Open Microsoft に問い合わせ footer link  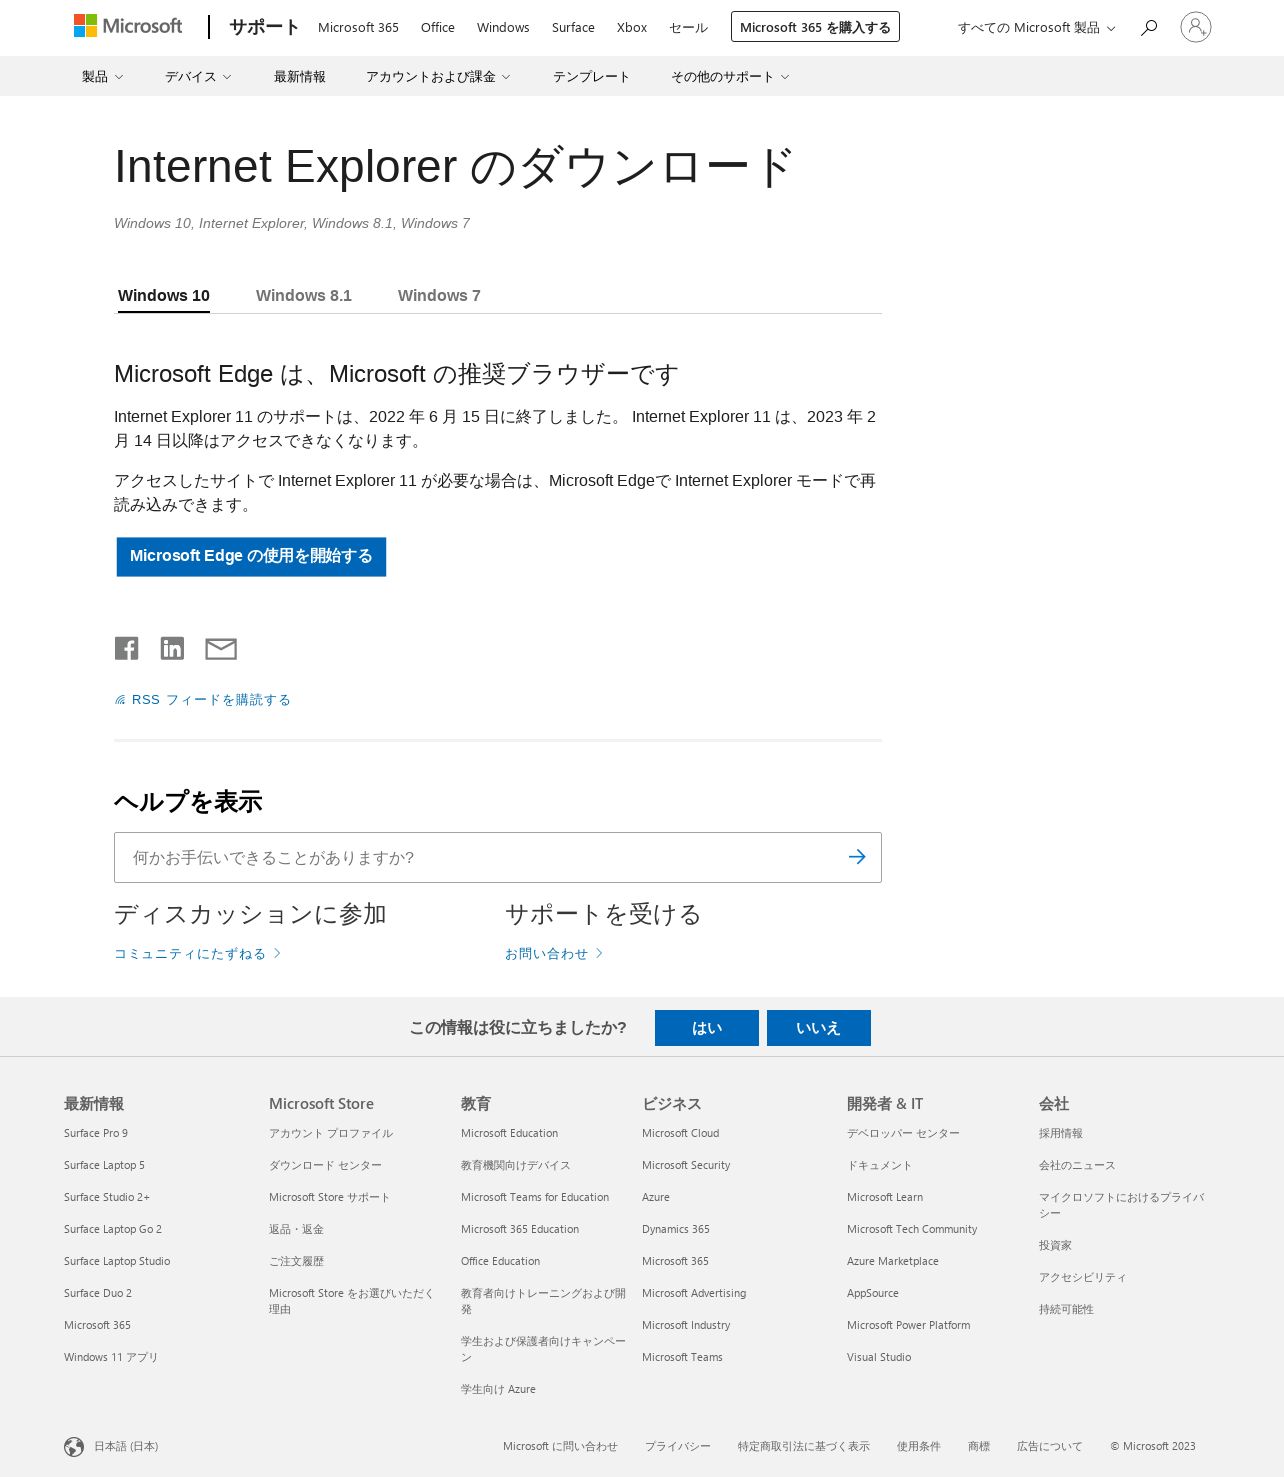click(560, 1446)
